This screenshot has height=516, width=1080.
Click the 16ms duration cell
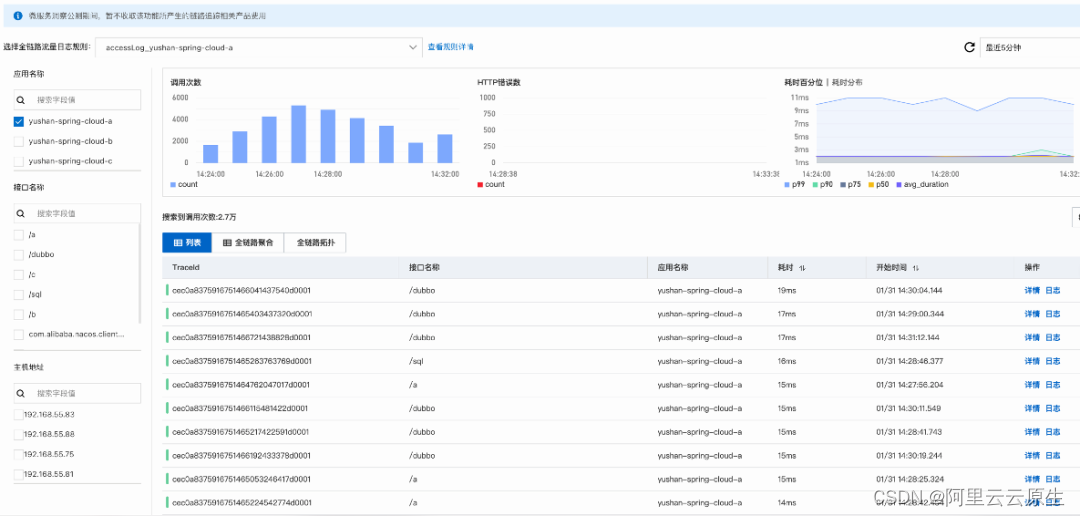[x=786, y=361]
